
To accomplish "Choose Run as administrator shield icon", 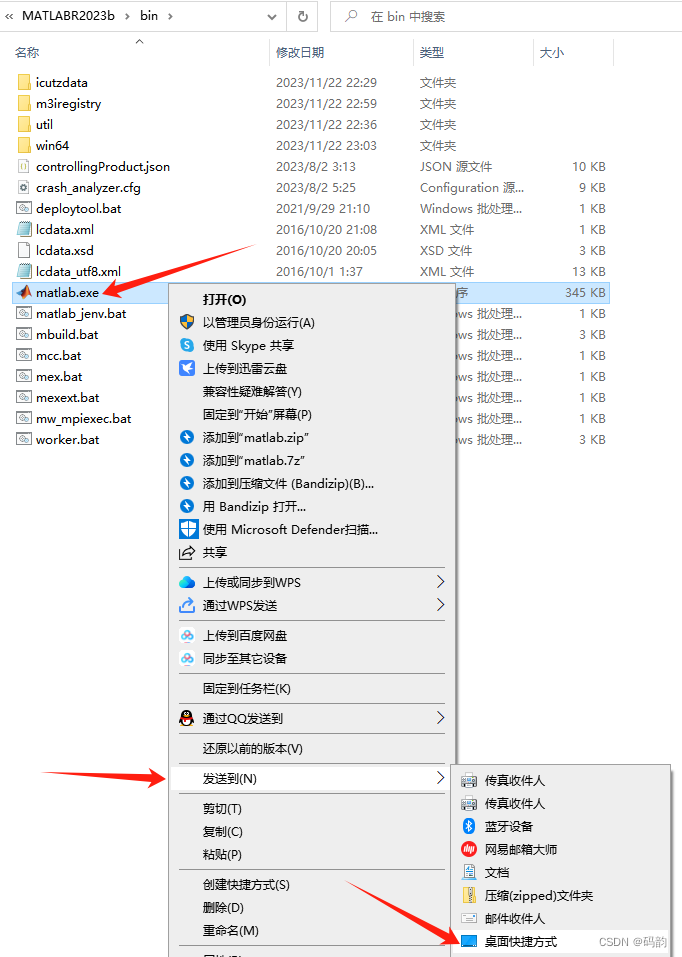I will [x=187, y=322].
